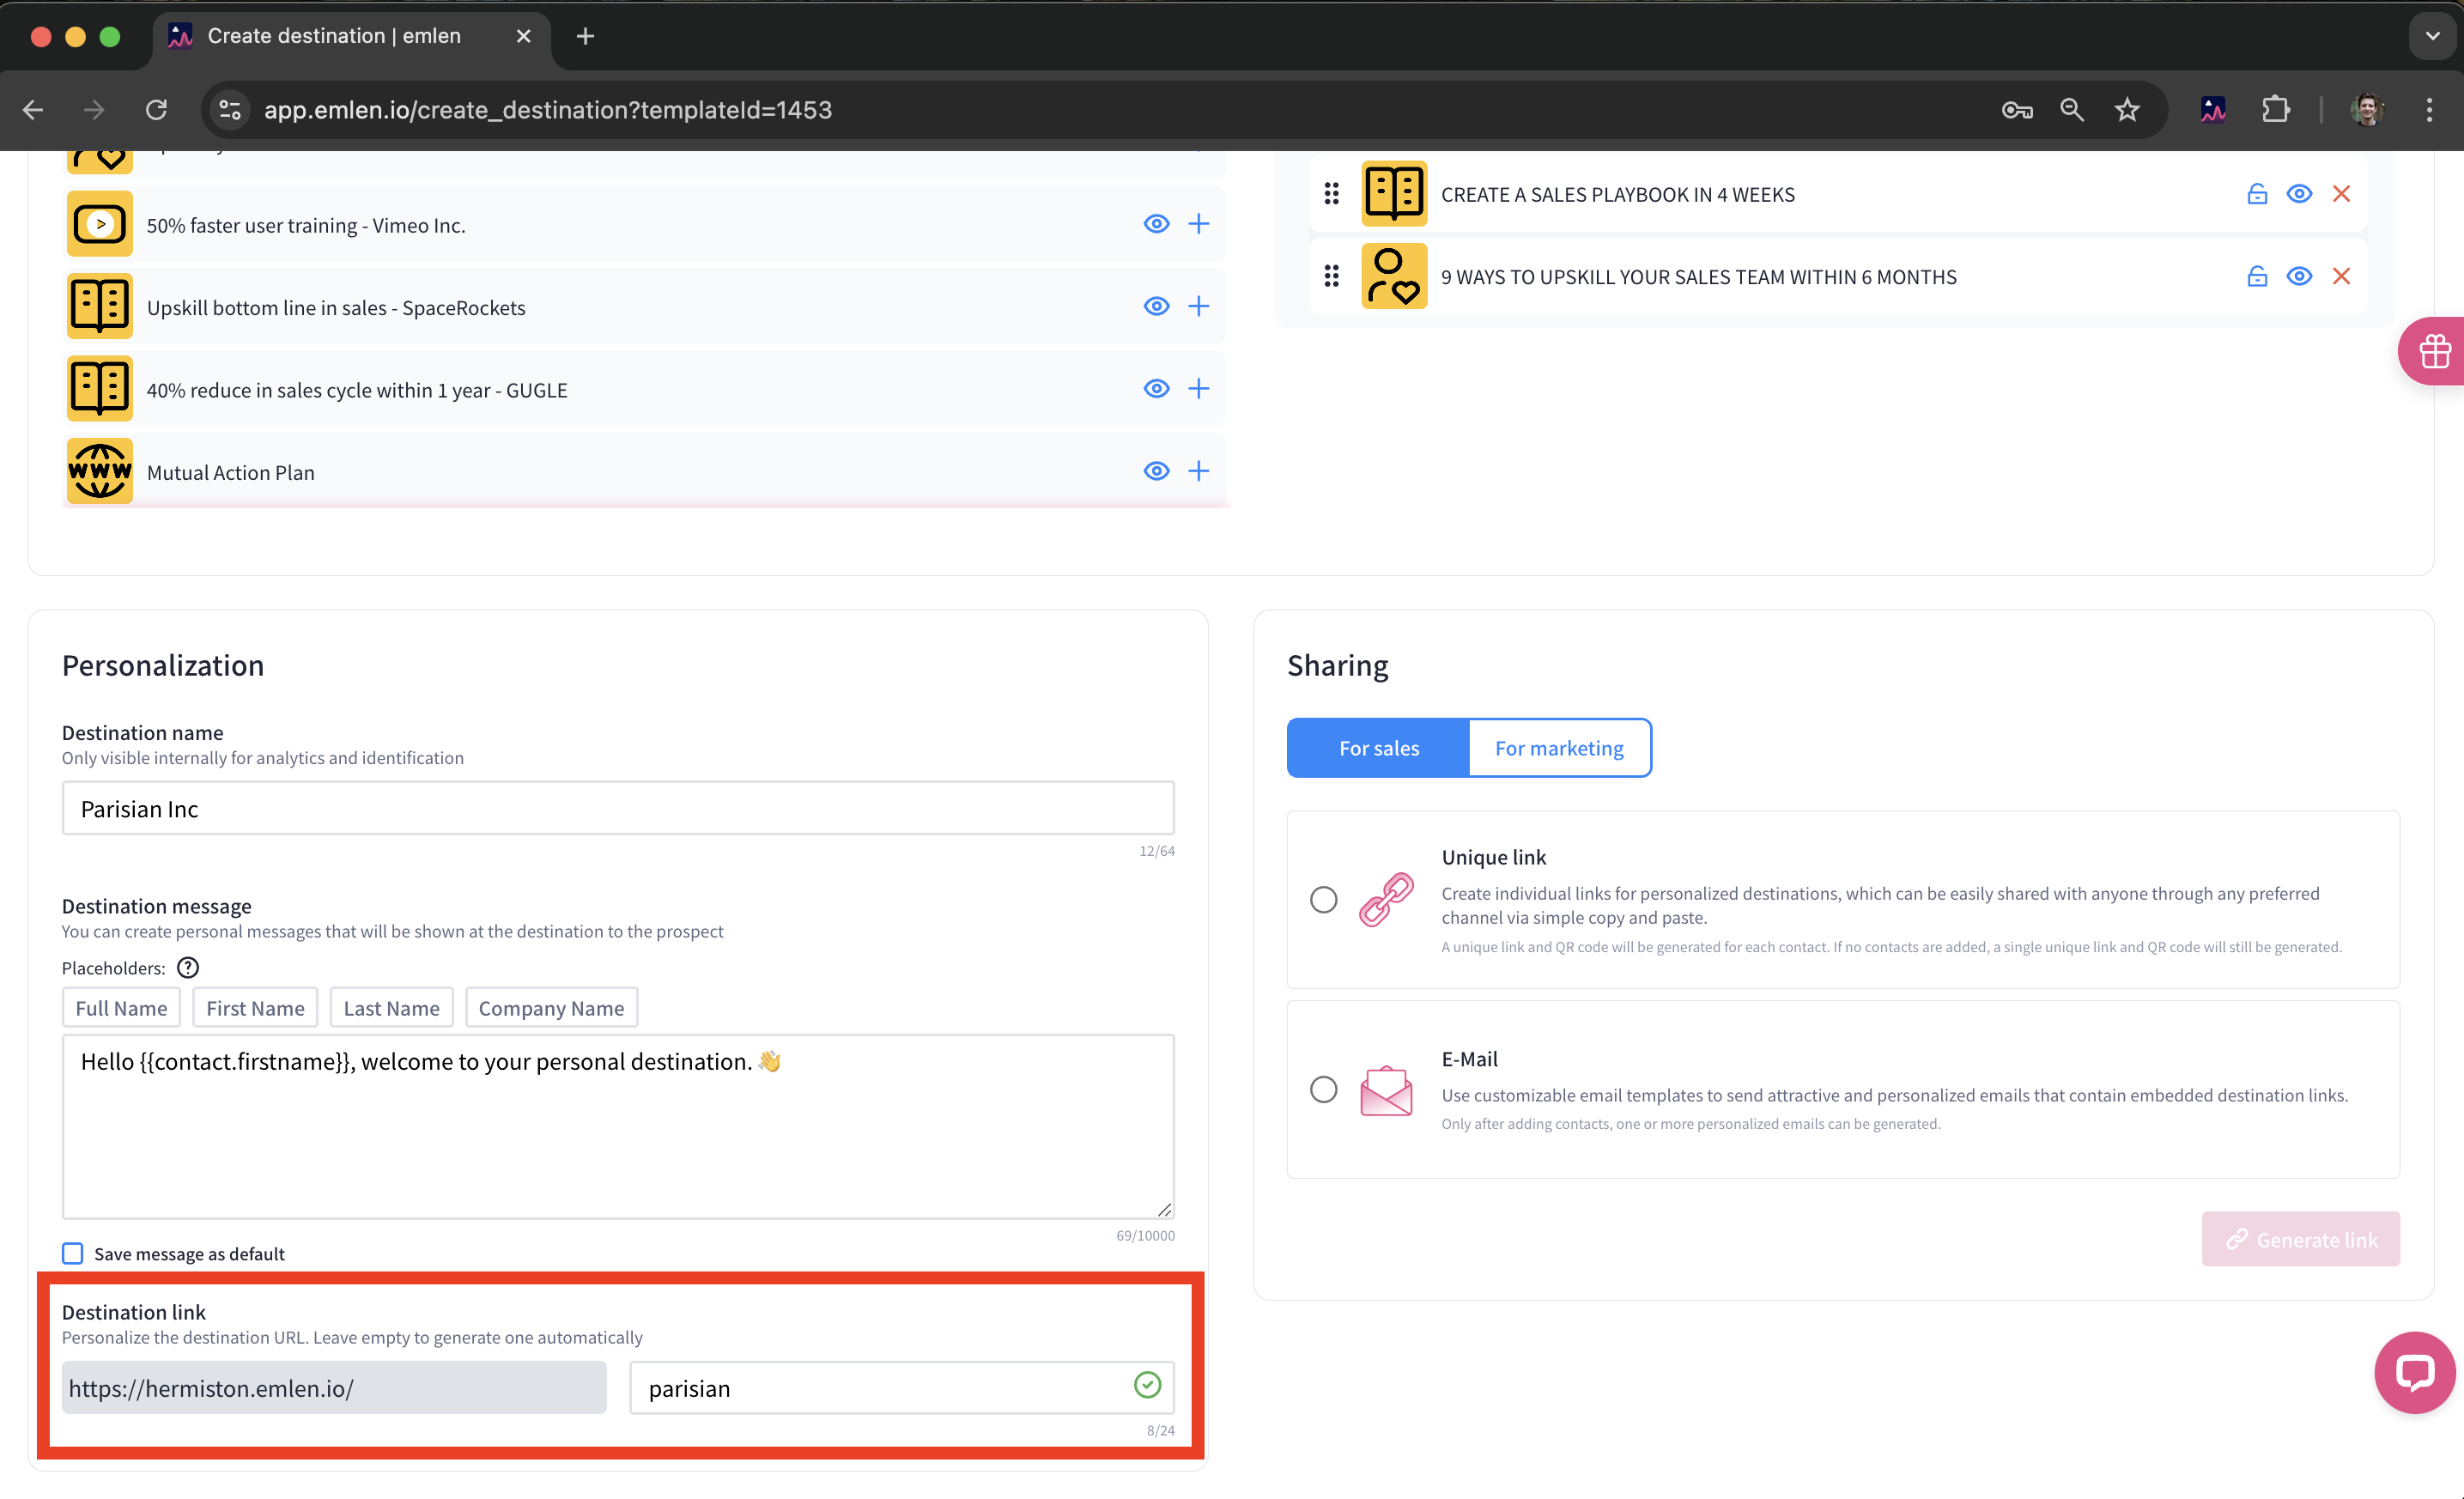2464x1499 pixels.
Task: Insert the First Name placeholder
Action: (255, 1008)
